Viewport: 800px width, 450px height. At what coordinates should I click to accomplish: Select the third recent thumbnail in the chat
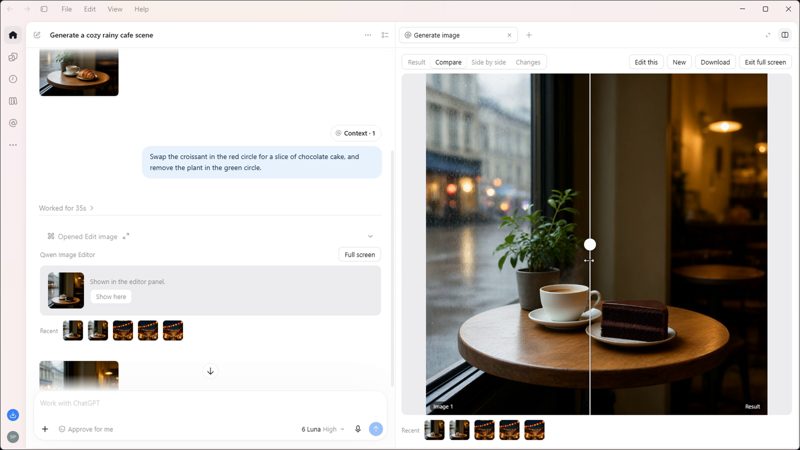click(123, 331)
